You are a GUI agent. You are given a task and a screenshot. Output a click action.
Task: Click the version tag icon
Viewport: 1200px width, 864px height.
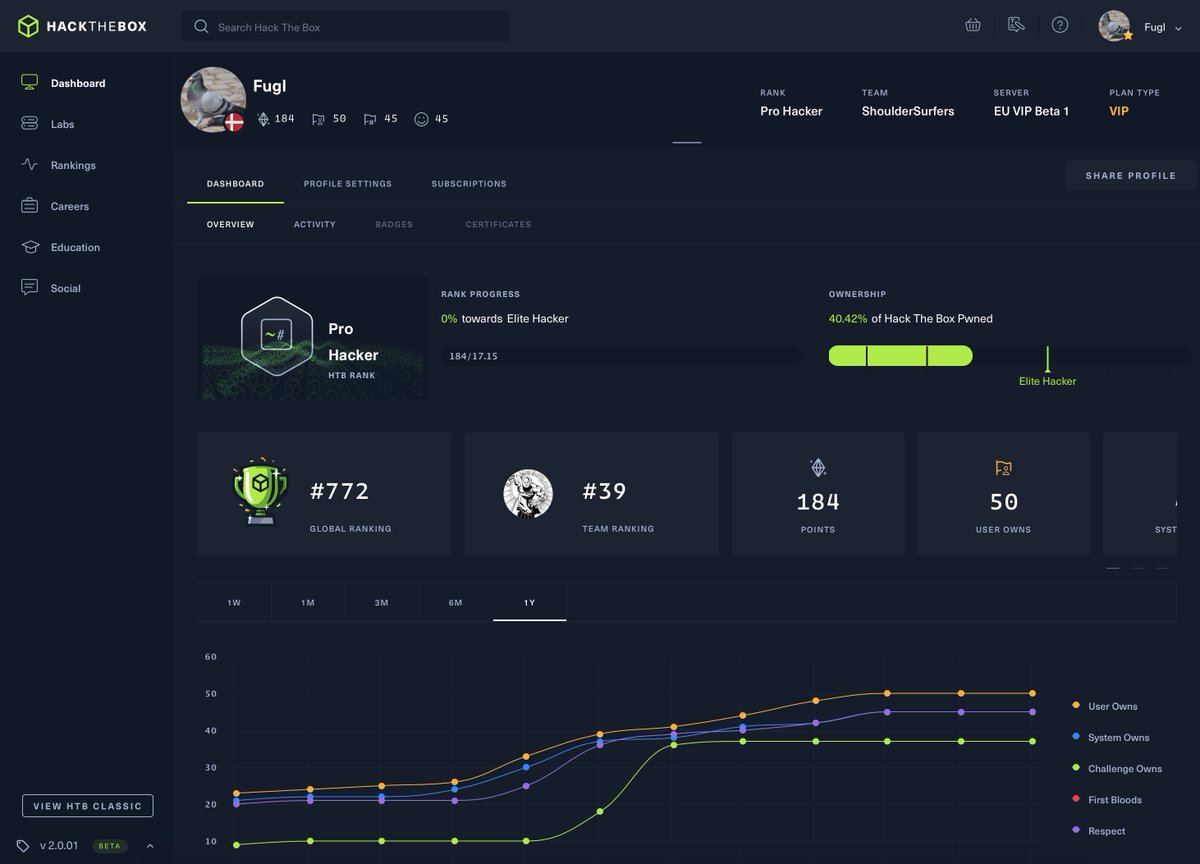pos(23,846)
